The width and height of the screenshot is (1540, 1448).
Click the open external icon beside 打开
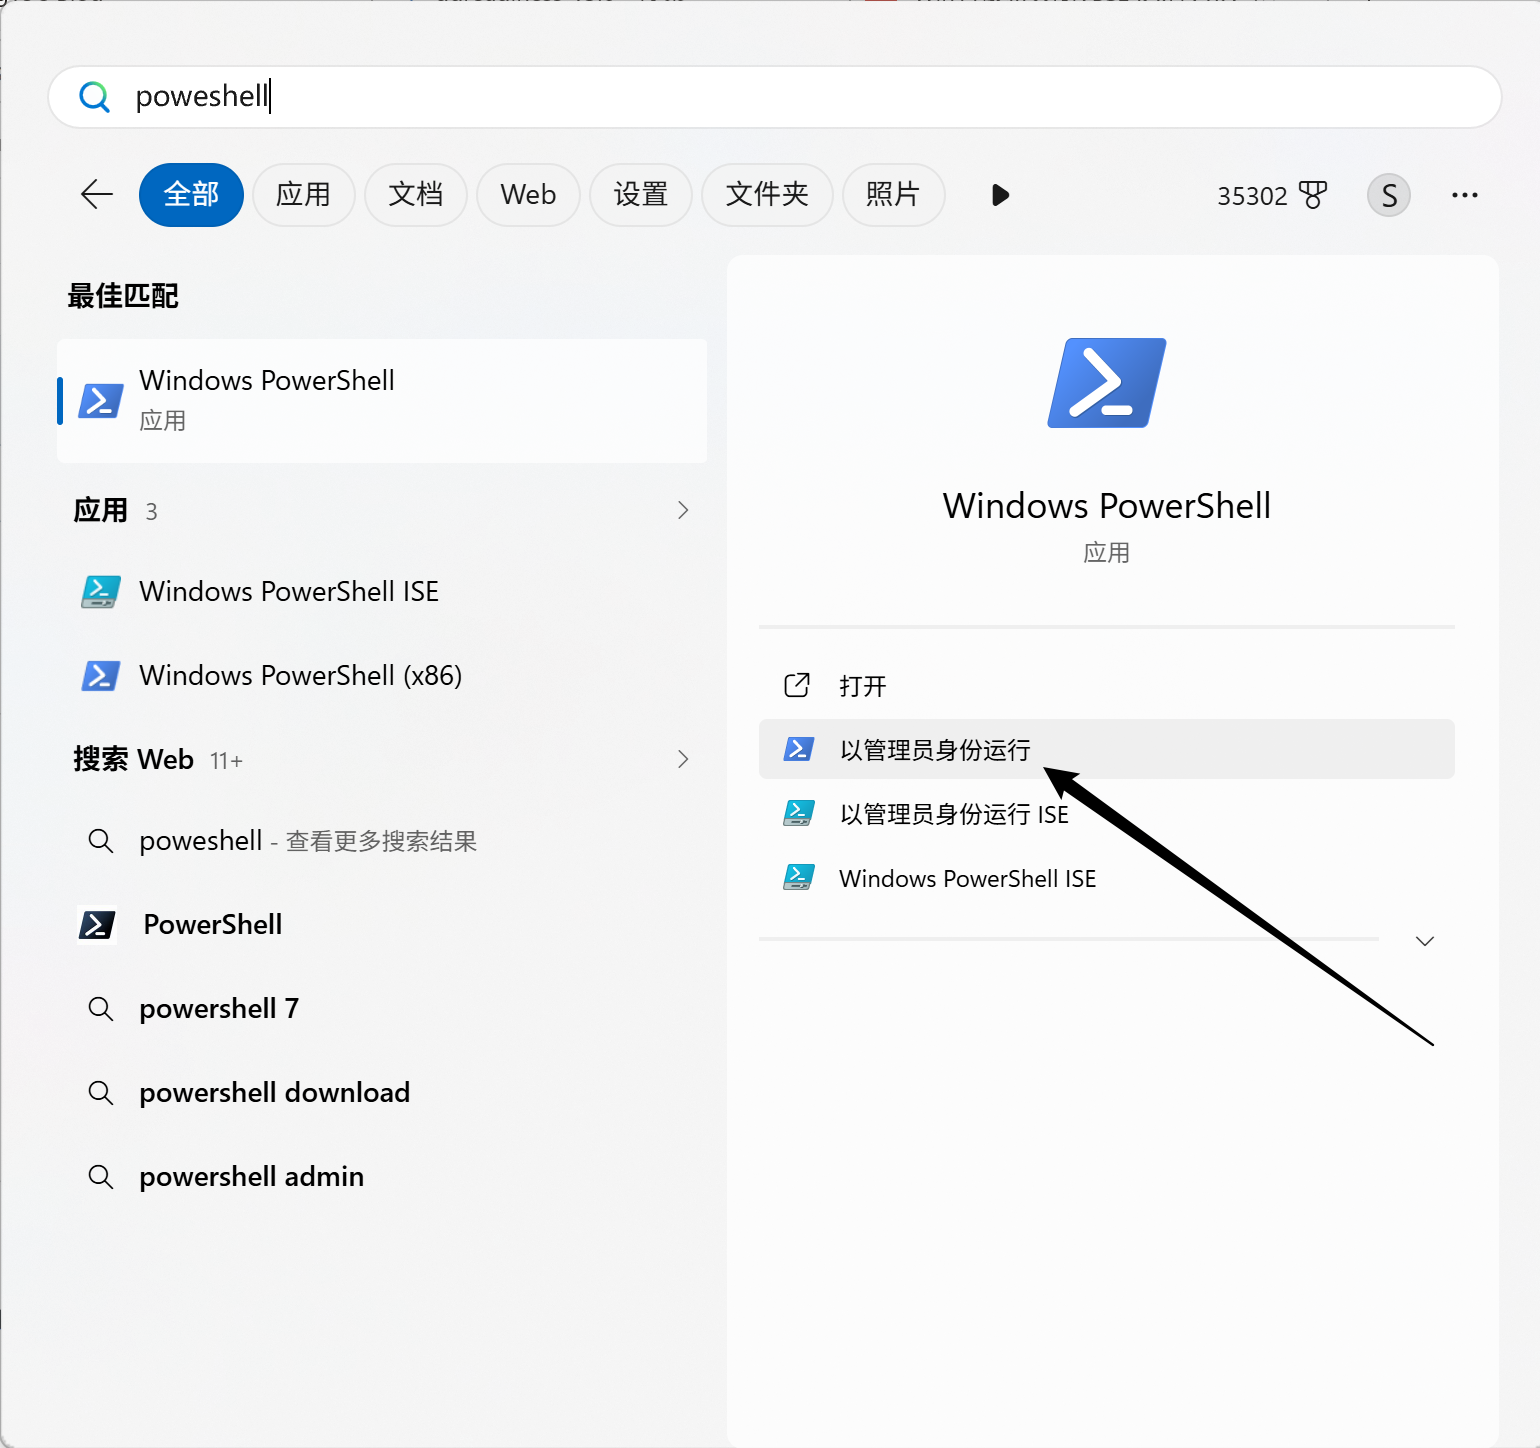[x=797, y=686]
